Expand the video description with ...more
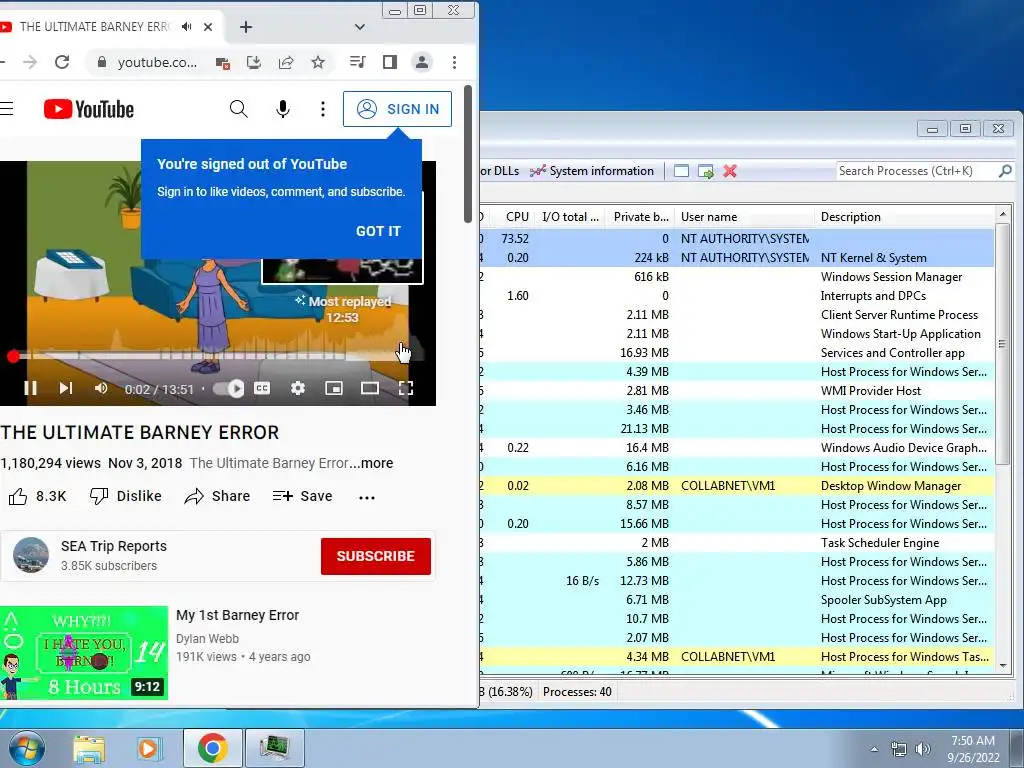 [x=371, y=463]
